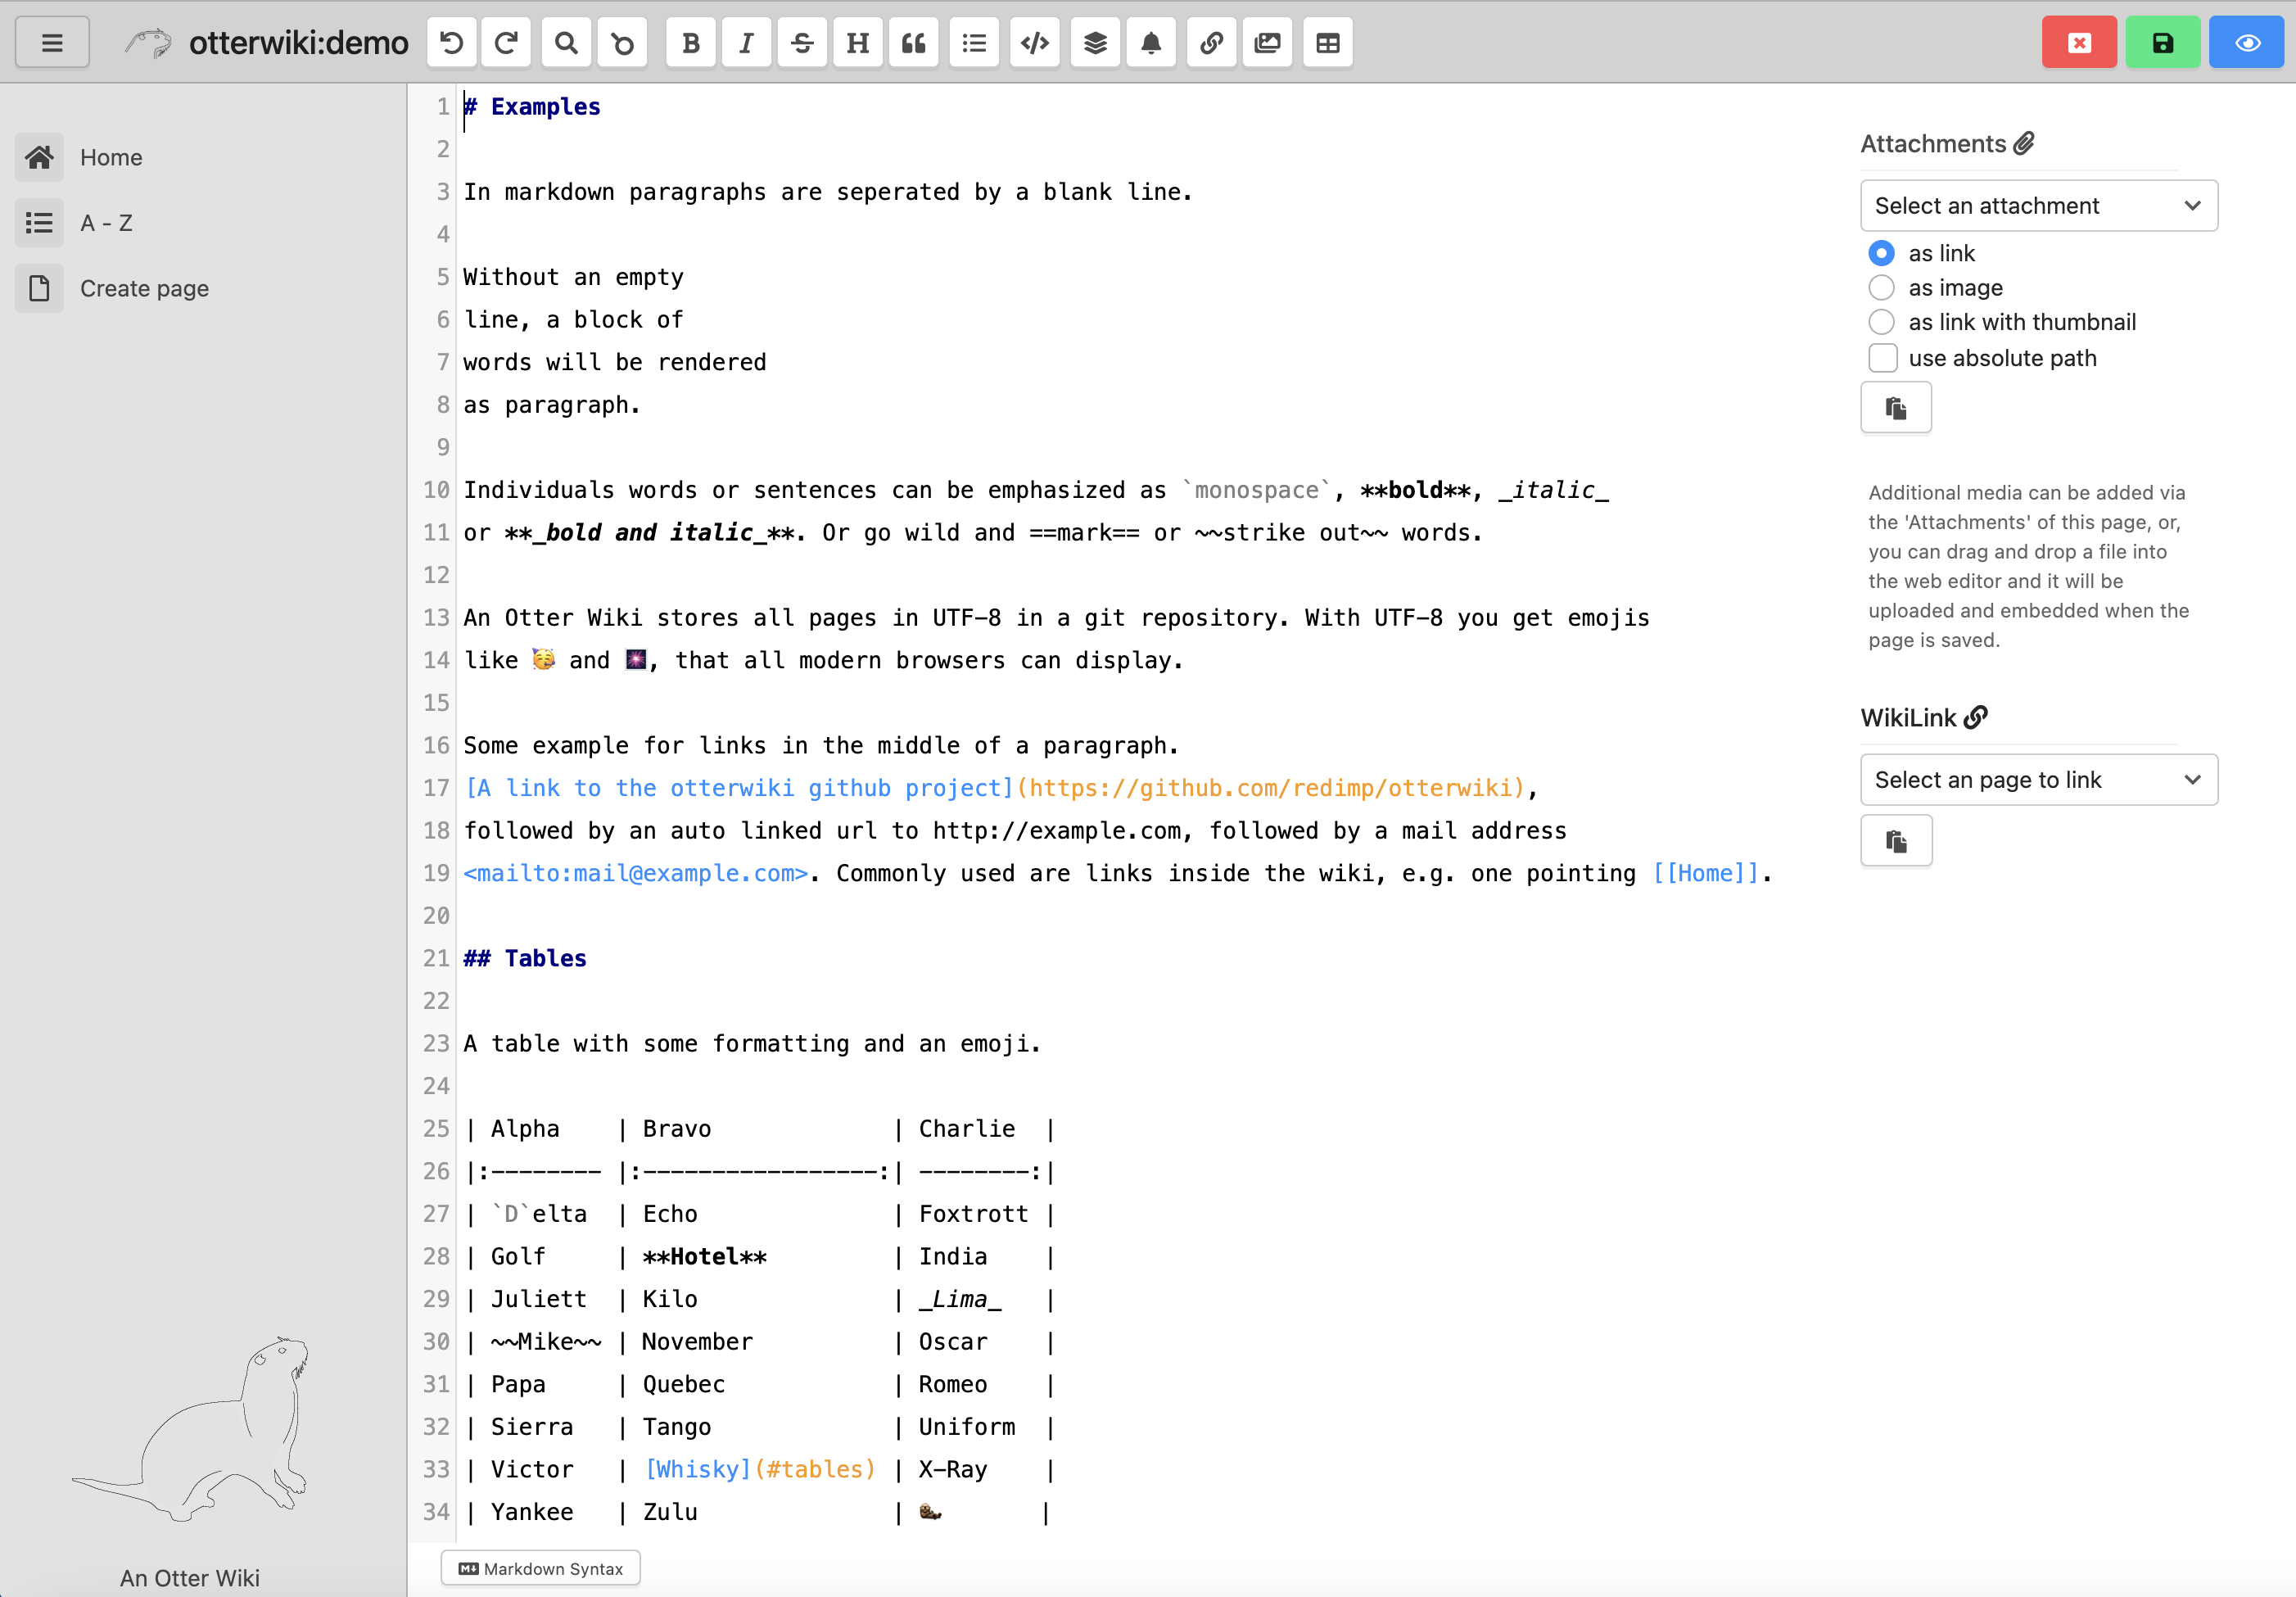
Task: Open 'Select an page to link' dropdown
Action: pos(2038,780)
